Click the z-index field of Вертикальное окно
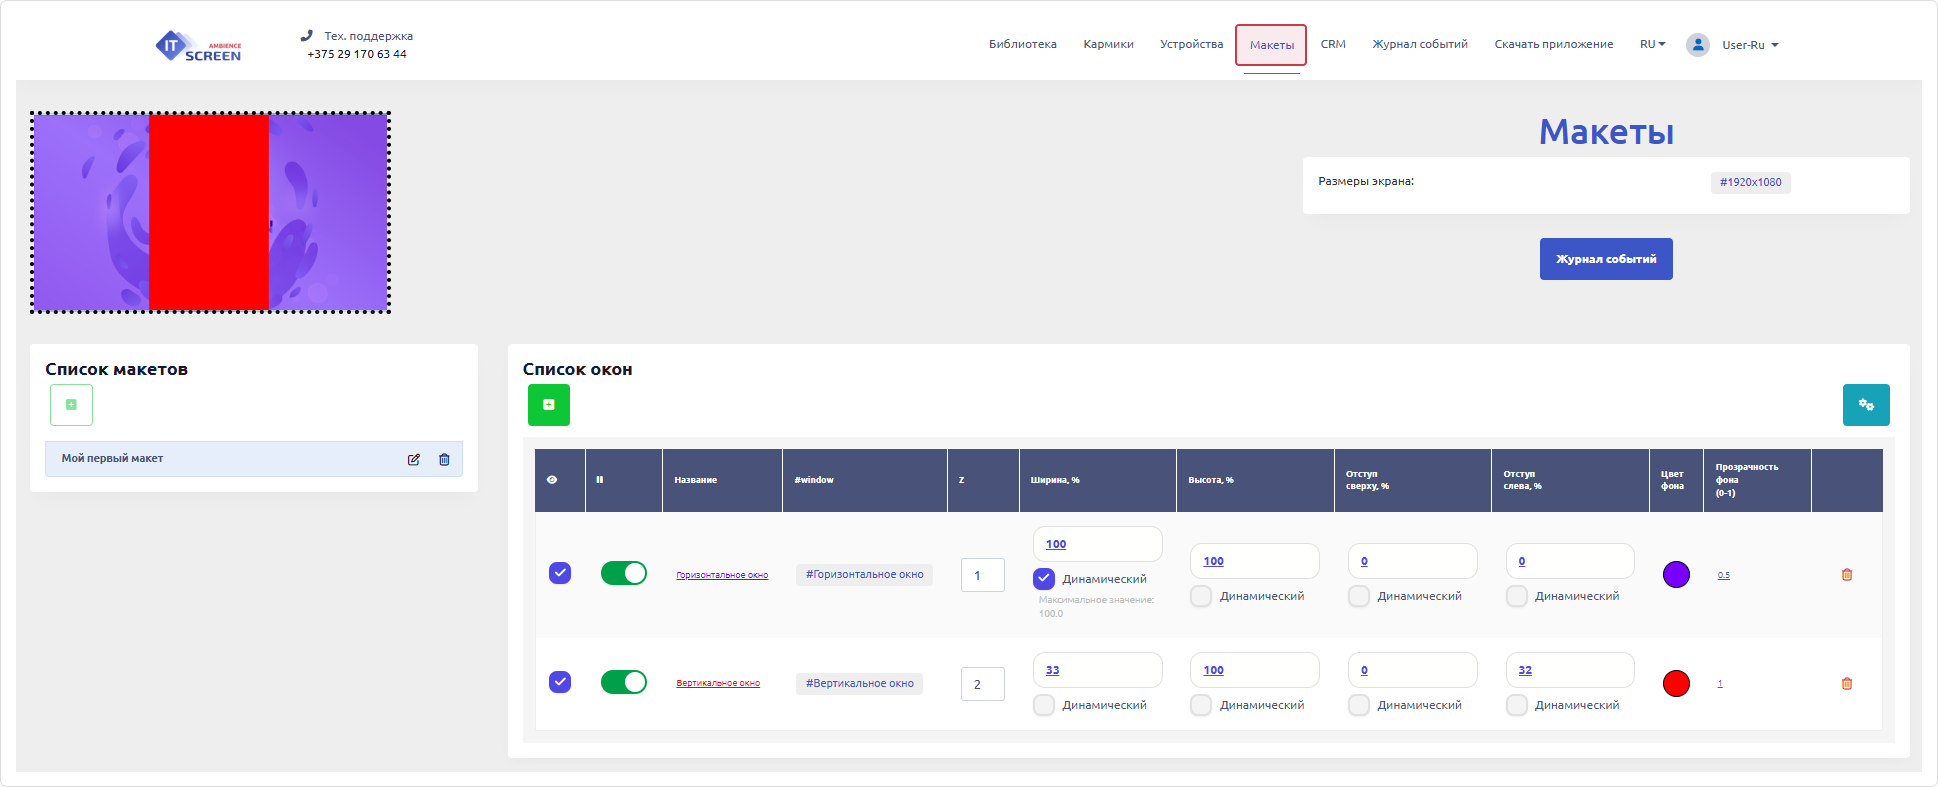Image resolution: width=1938 pixels, height=787 pixels. [982, 684]
